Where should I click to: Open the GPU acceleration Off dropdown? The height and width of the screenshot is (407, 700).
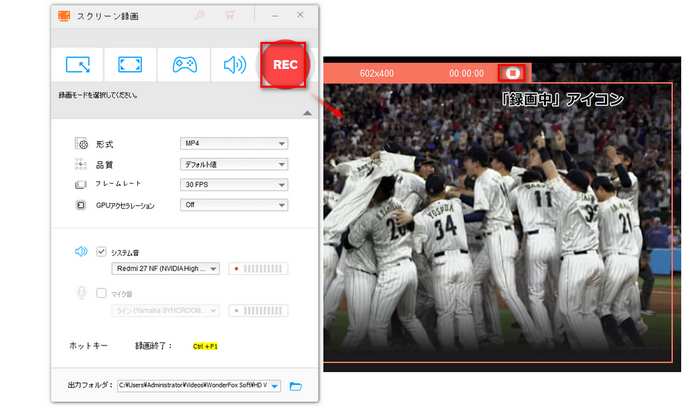point(233,205)
